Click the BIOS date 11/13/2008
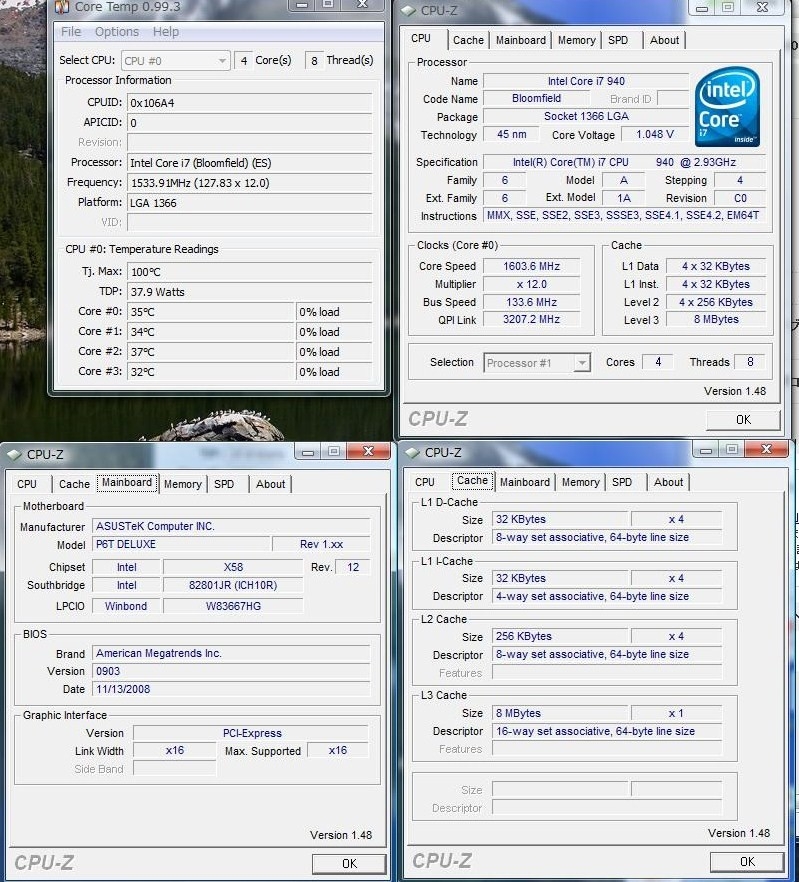799x882 pixels. point(231,689)
